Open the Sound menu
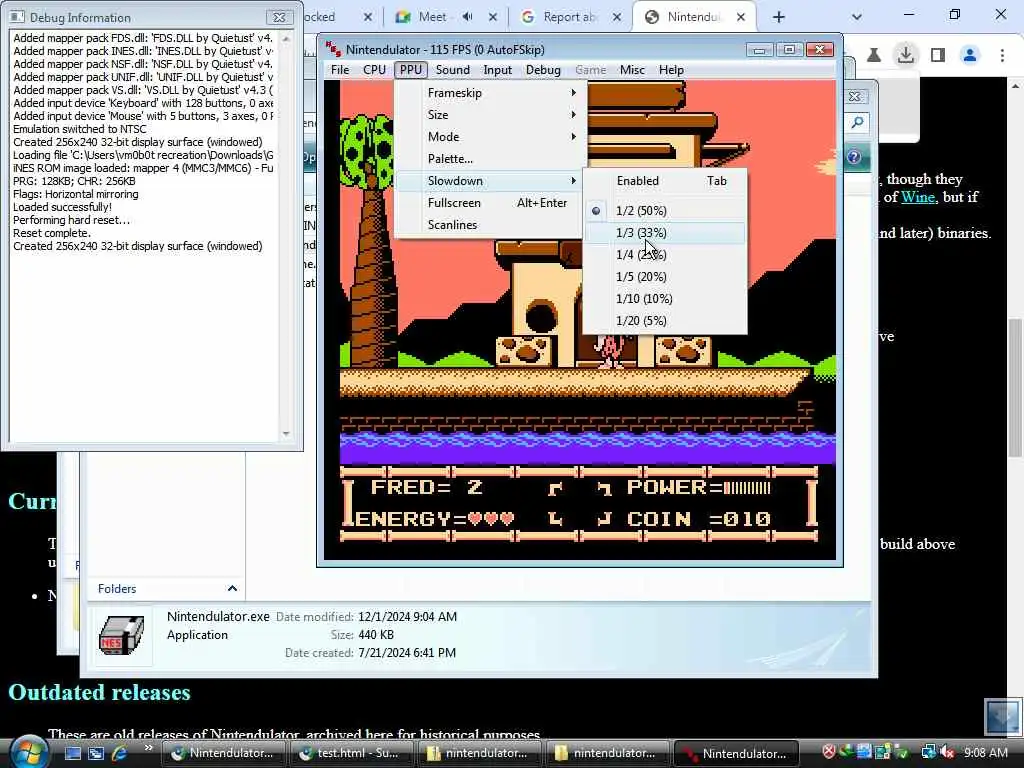This screenshot has width=1024, height=768. (453, 70)
